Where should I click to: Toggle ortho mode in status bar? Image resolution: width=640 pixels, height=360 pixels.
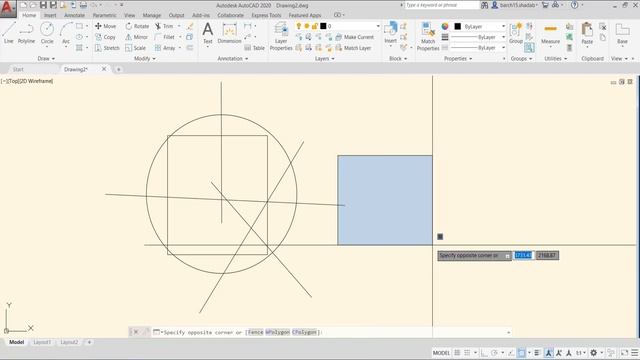(x=484, y=353)
